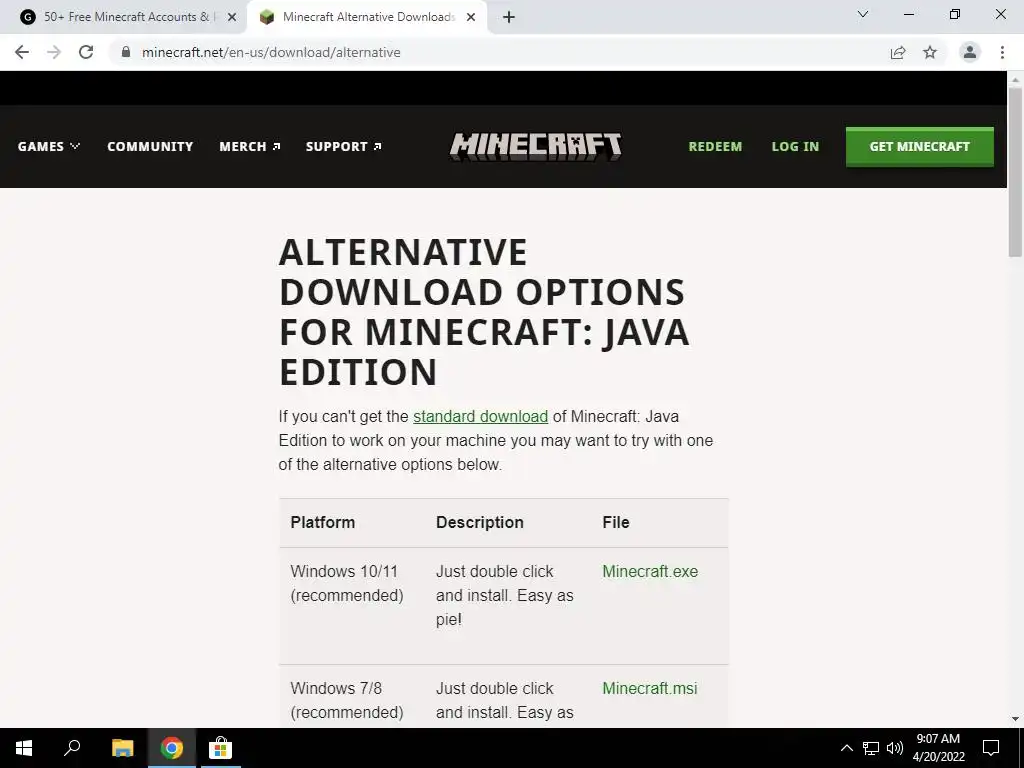Restore down the Chrome window
Image resolution: width=1024 pixels, height=768 pixels.
point(955,14)
